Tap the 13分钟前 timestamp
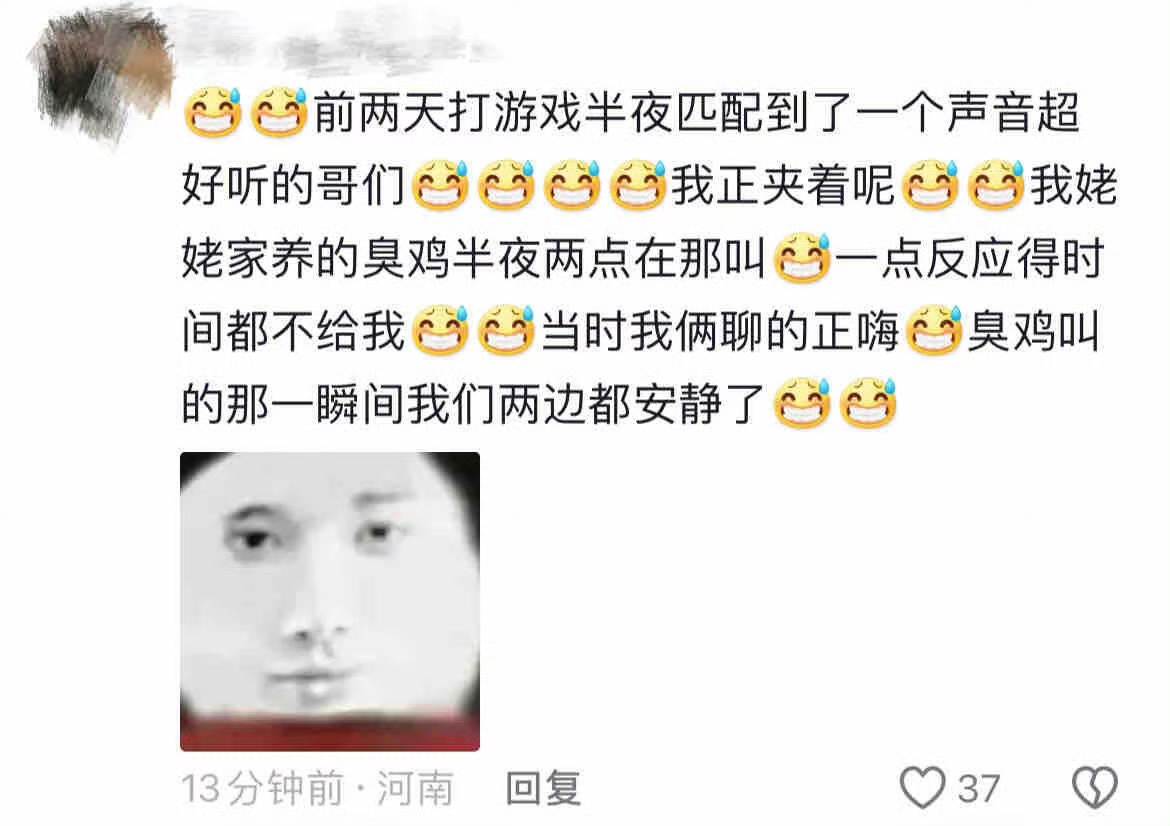Screen dimensions: 1170x826 click(262, 789)
